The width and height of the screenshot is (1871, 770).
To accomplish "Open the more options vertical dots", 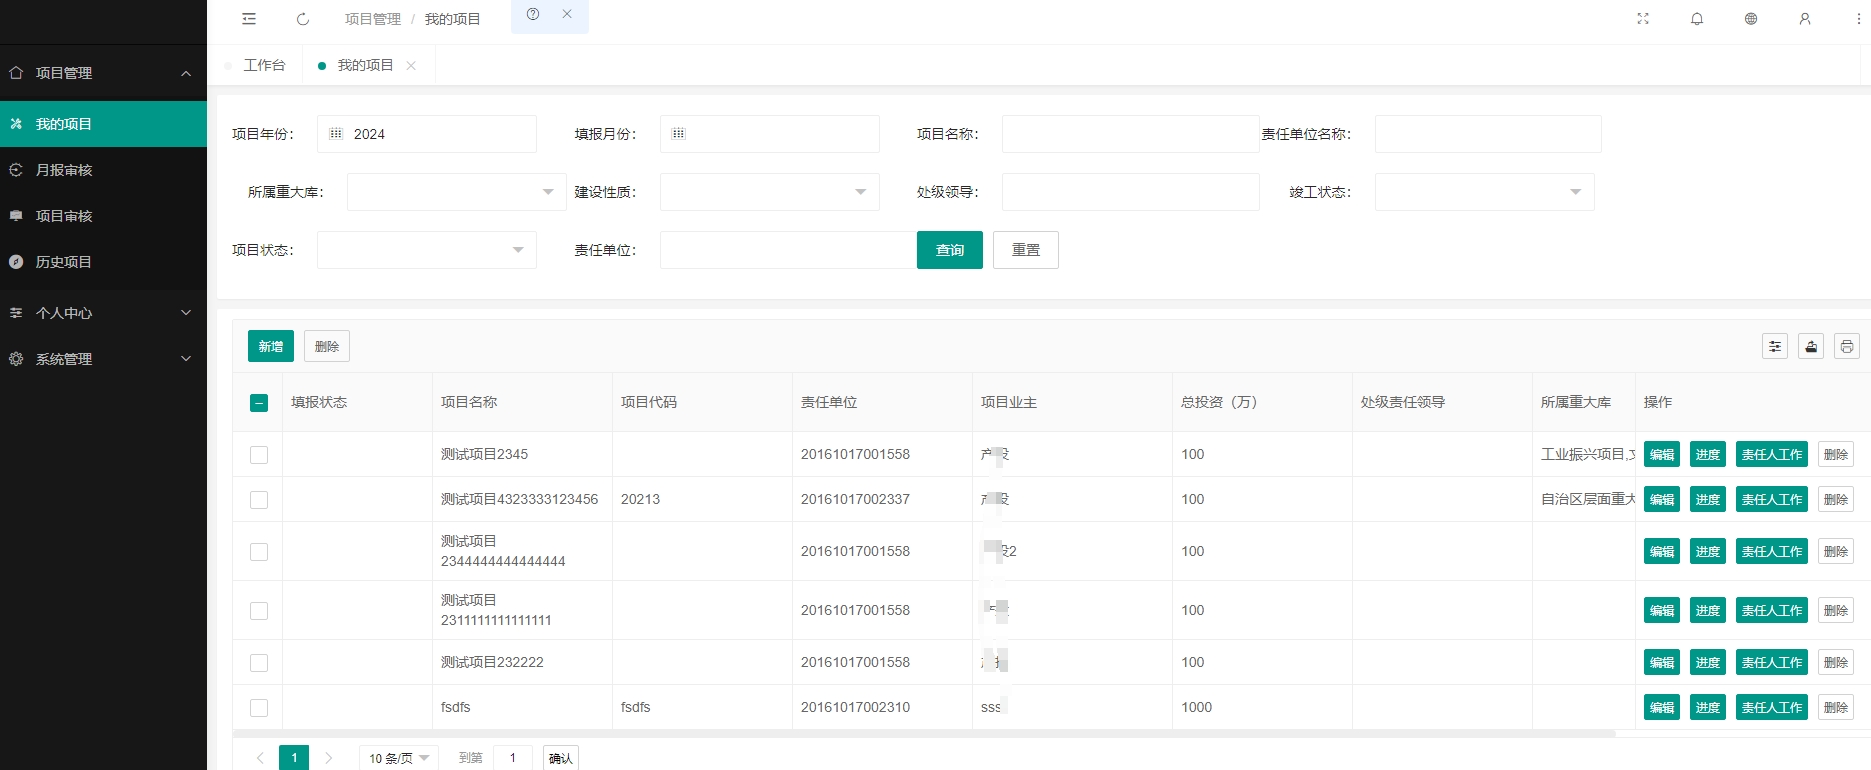I will 1859,19.
